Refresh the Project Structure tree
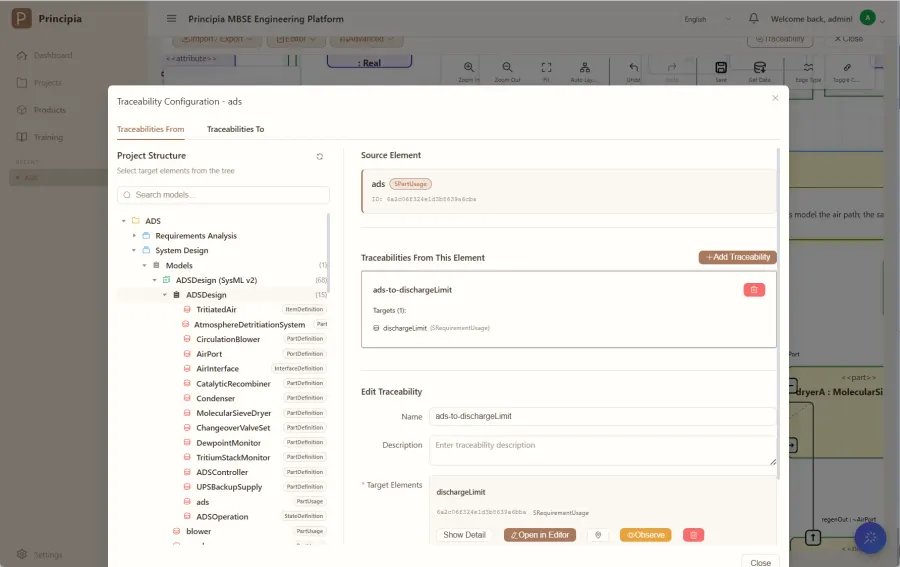 320,156
